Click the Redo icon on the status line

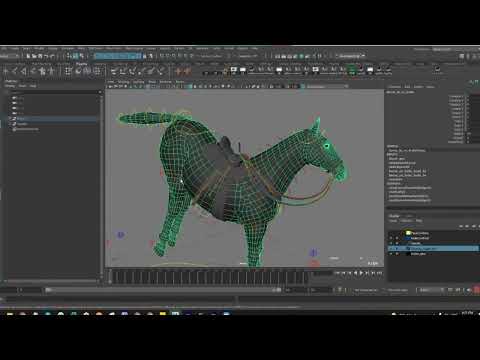click(x=52, y=56)
